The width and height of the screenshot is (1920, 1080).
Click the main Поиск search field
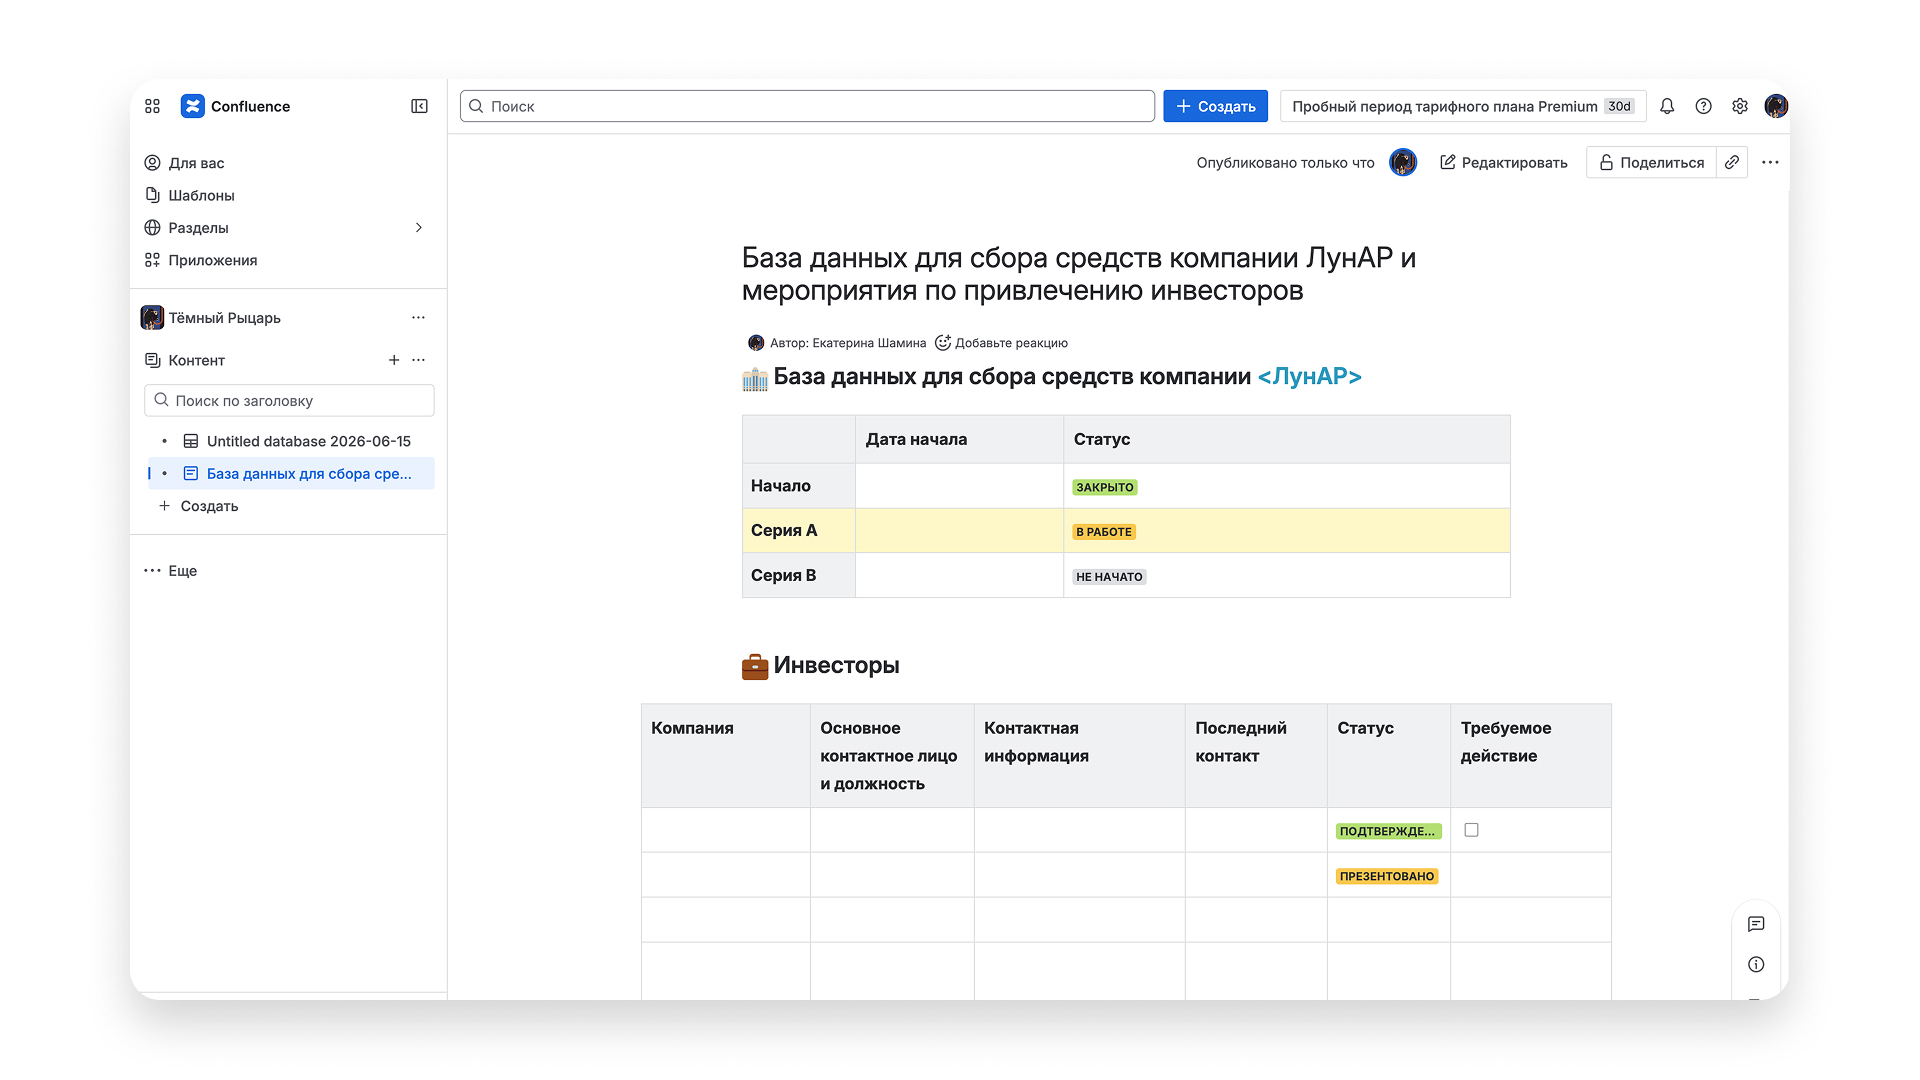(x=807, y=106)
